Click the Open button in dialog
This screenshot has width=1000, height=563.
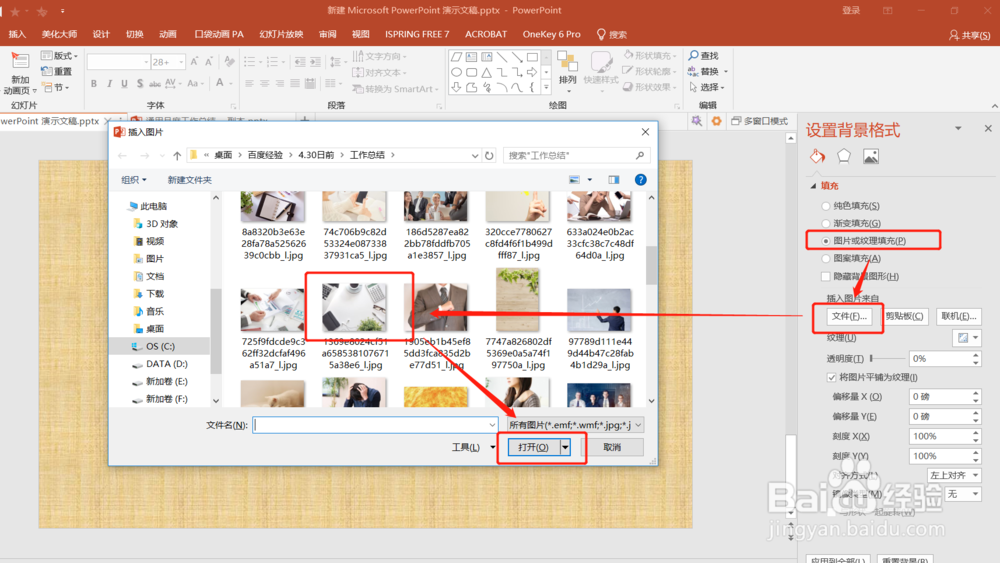pyautogui.click(x=534, y=447)
